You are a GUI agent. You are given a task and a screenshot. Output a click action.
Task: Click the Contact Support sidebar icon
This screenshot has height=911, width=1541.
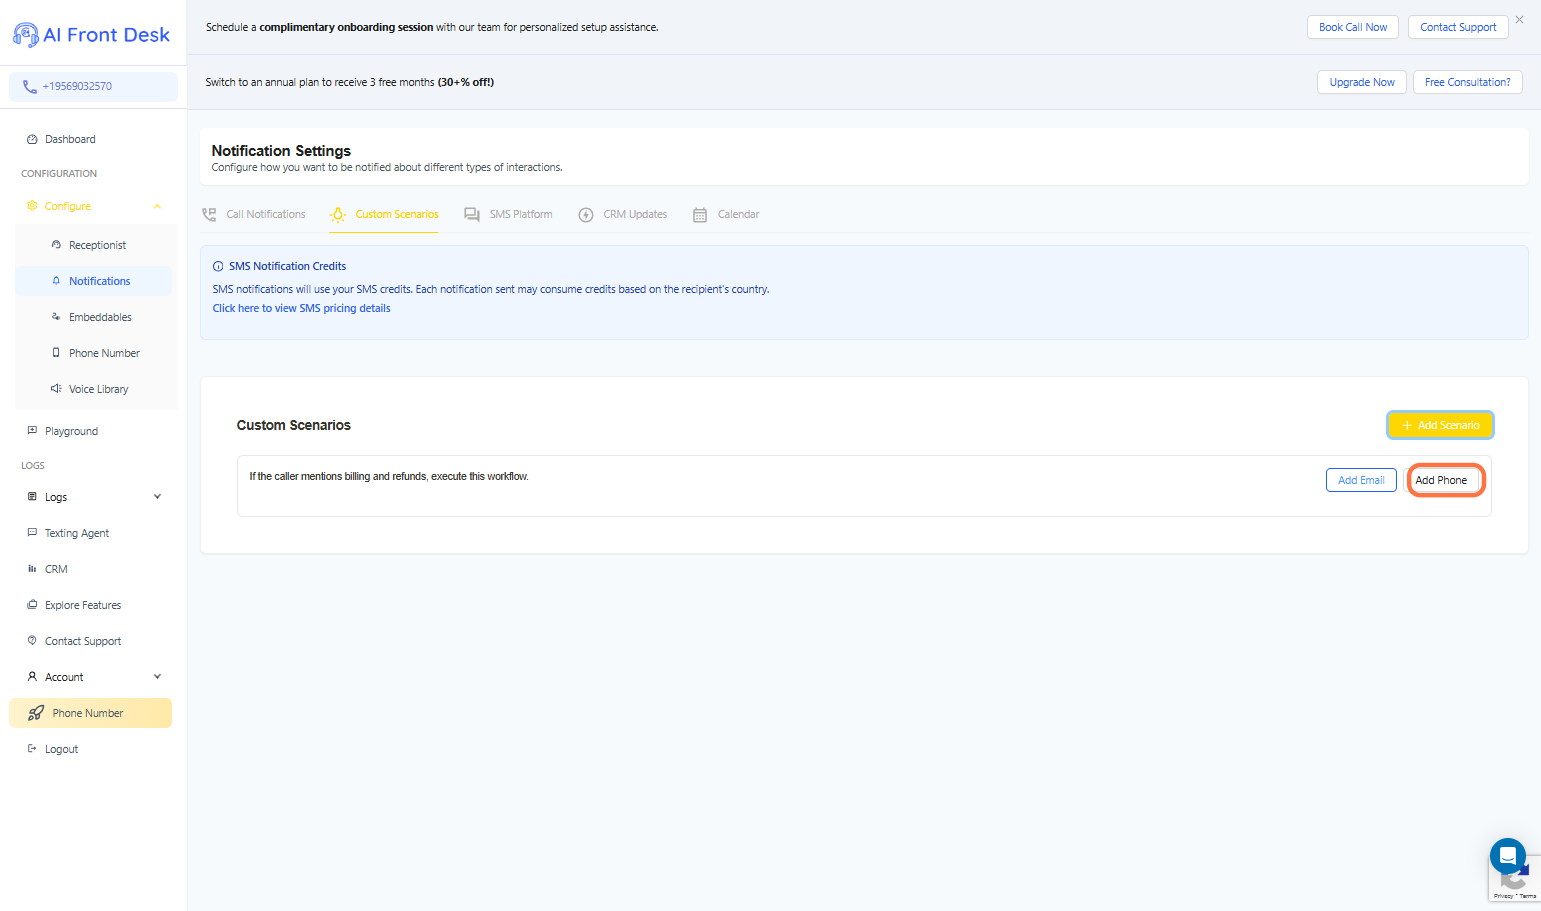pyautogui.click(x=32, y=641)
